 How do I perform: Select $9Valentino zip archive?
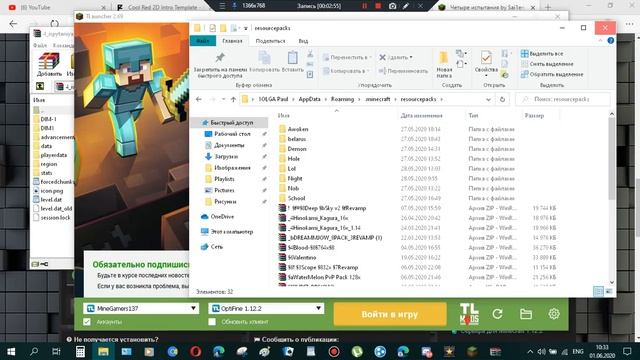pos(302,258)
